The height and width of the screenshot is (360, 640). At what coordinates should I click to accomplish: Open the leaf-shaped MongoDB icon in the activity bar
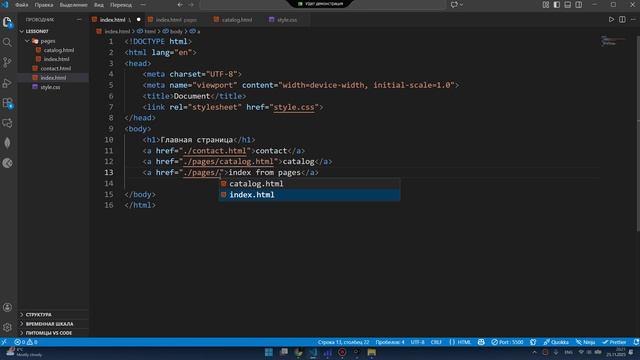tap(7, 143)
